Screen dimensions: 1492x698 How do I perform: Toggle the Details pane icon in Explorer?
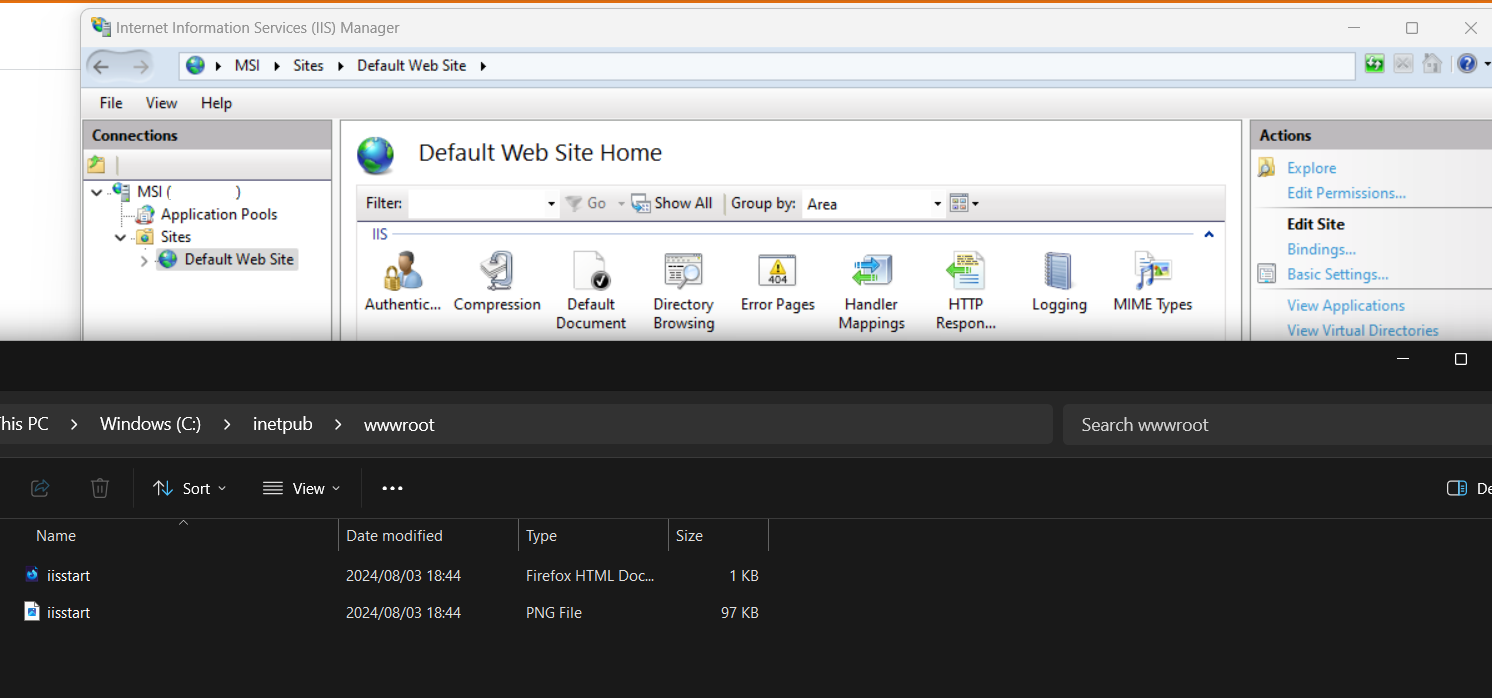click(1457, 488)
